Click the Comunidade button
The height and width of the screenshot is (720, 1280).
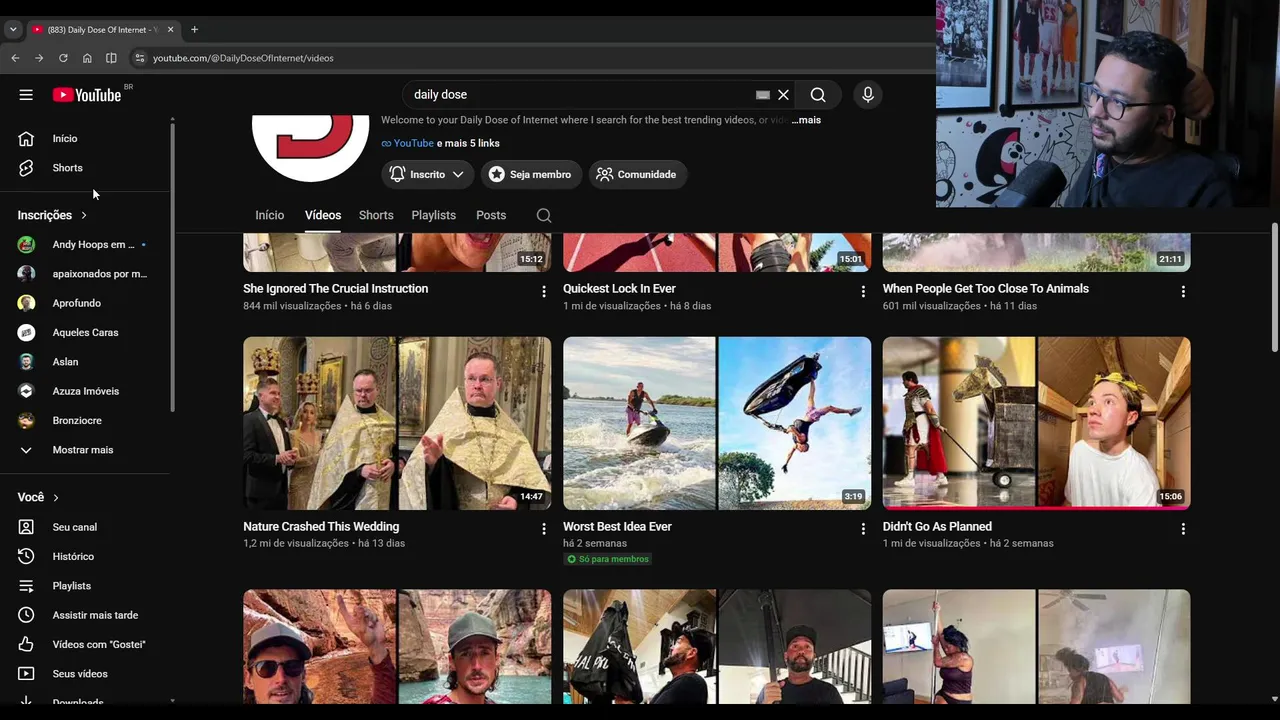click(x=637, y=174)
